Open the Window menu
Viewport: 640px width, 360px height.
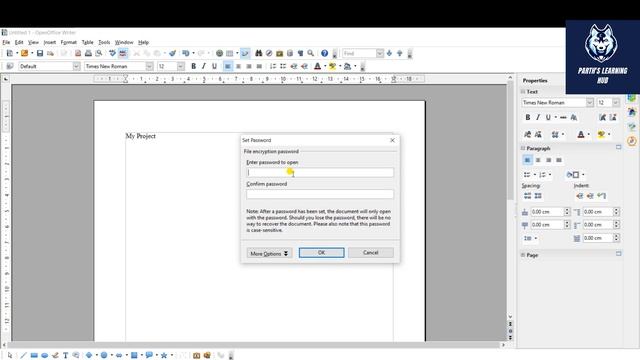124,42
